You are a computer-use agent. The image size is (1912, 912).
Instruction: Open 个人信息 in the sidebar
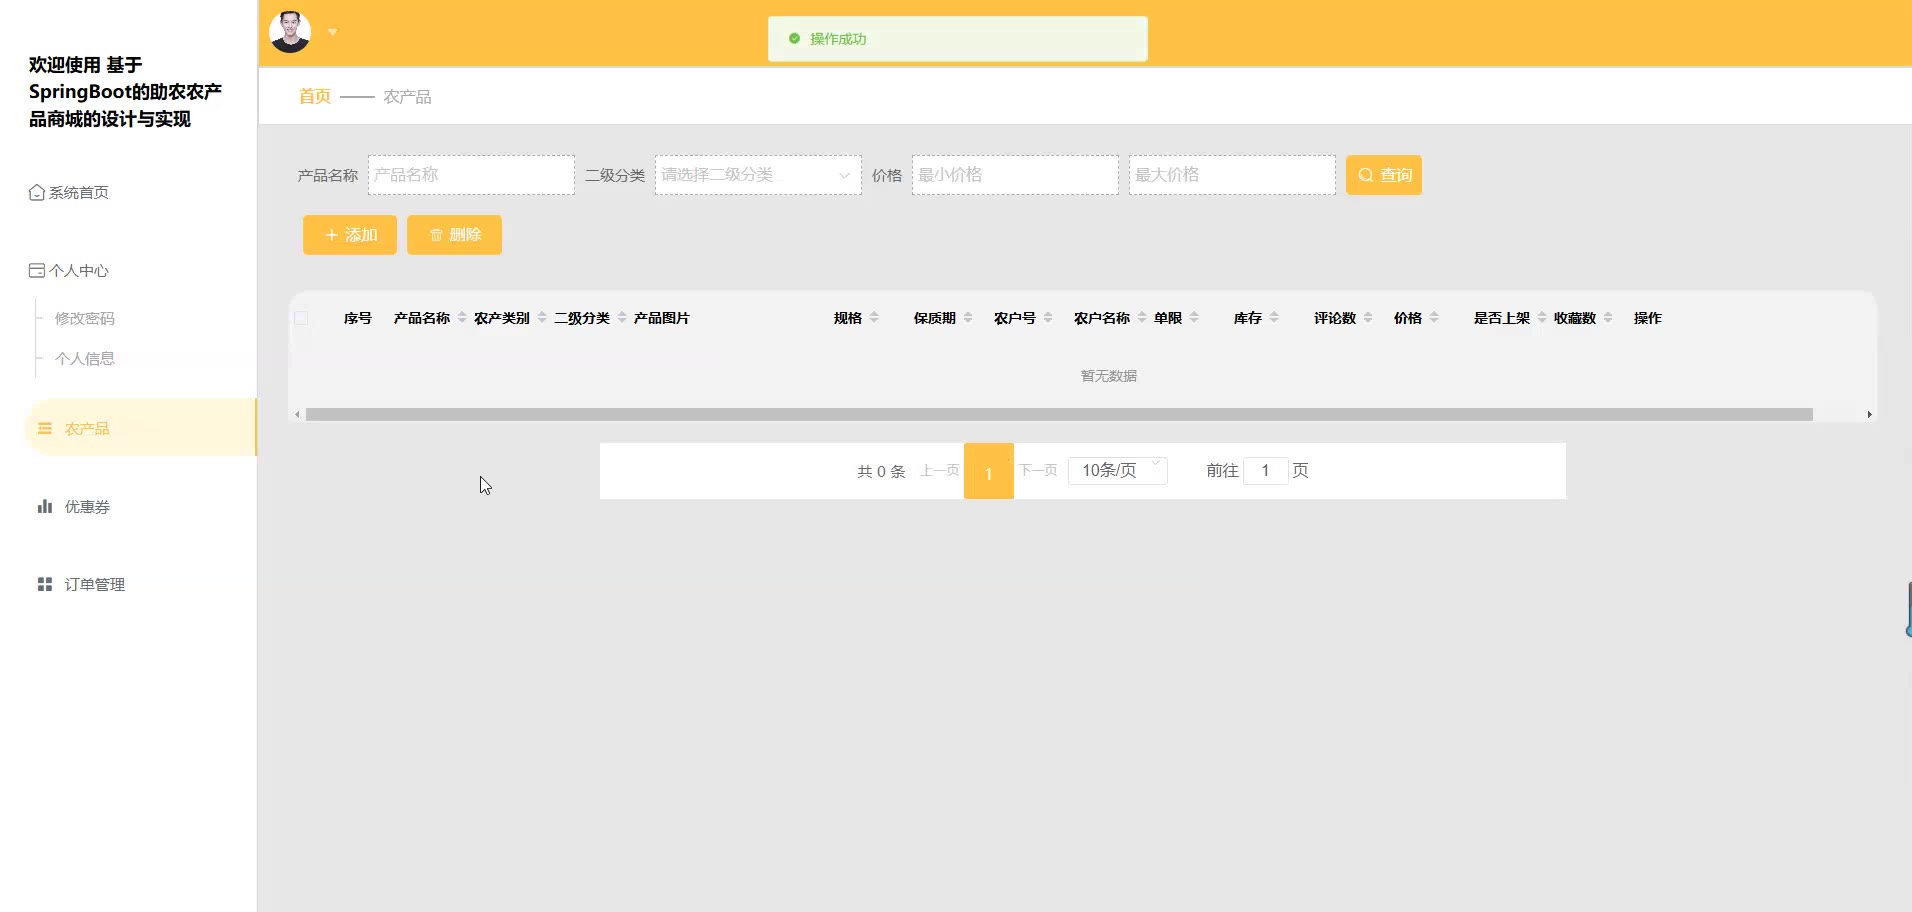(x=85, y=358)
